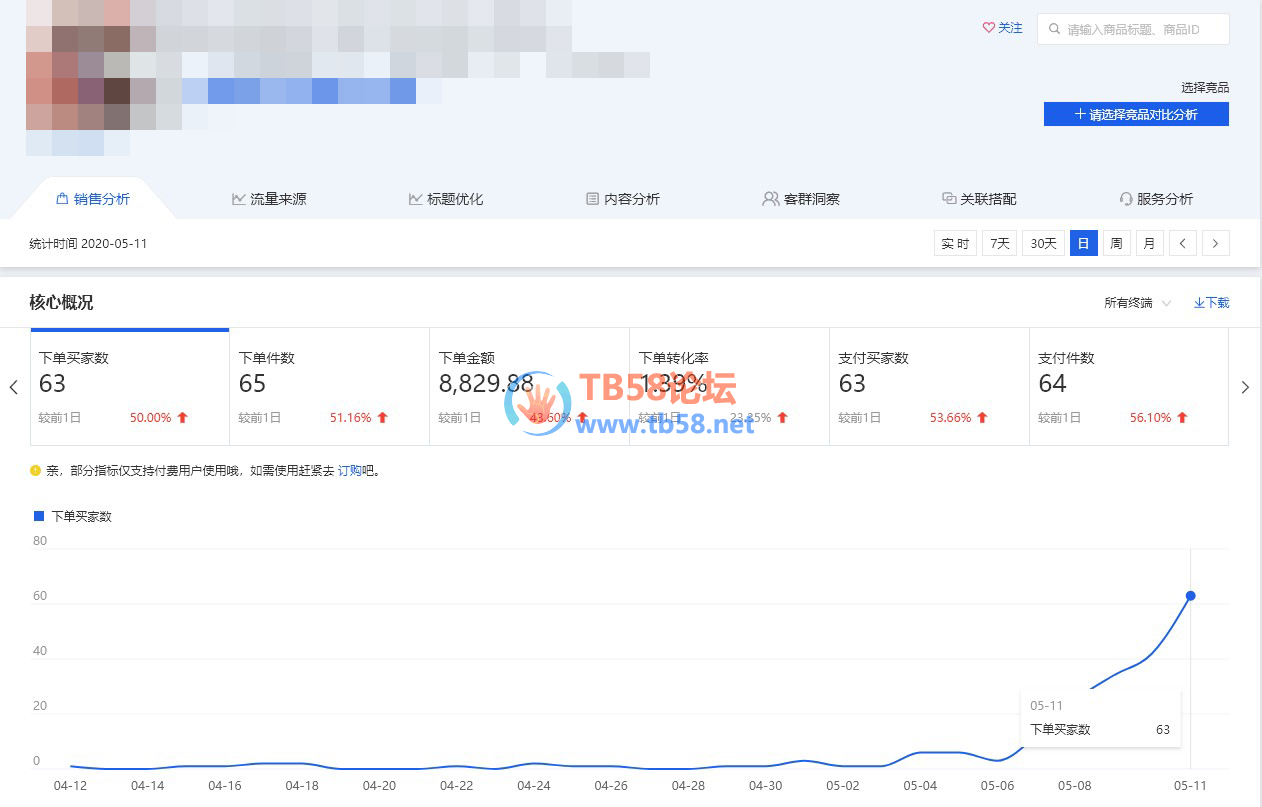Viewport: 1262px width, 807px height.
Task: Select the 实时 time range
Action: coord(955,243)
